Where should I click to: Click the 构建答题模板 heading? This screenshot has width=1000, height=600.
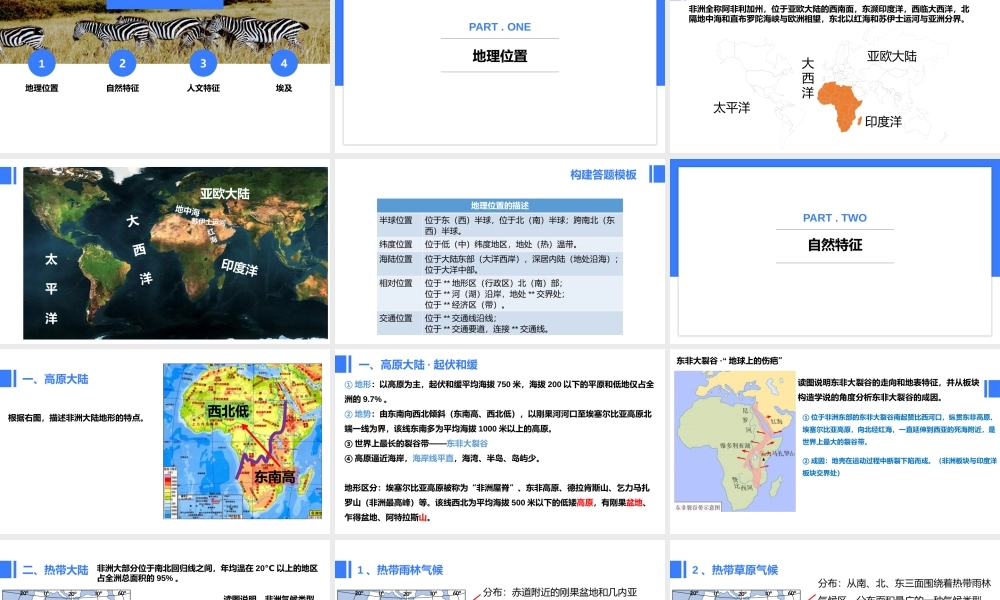pyautogui.click(x=603, y=174)
